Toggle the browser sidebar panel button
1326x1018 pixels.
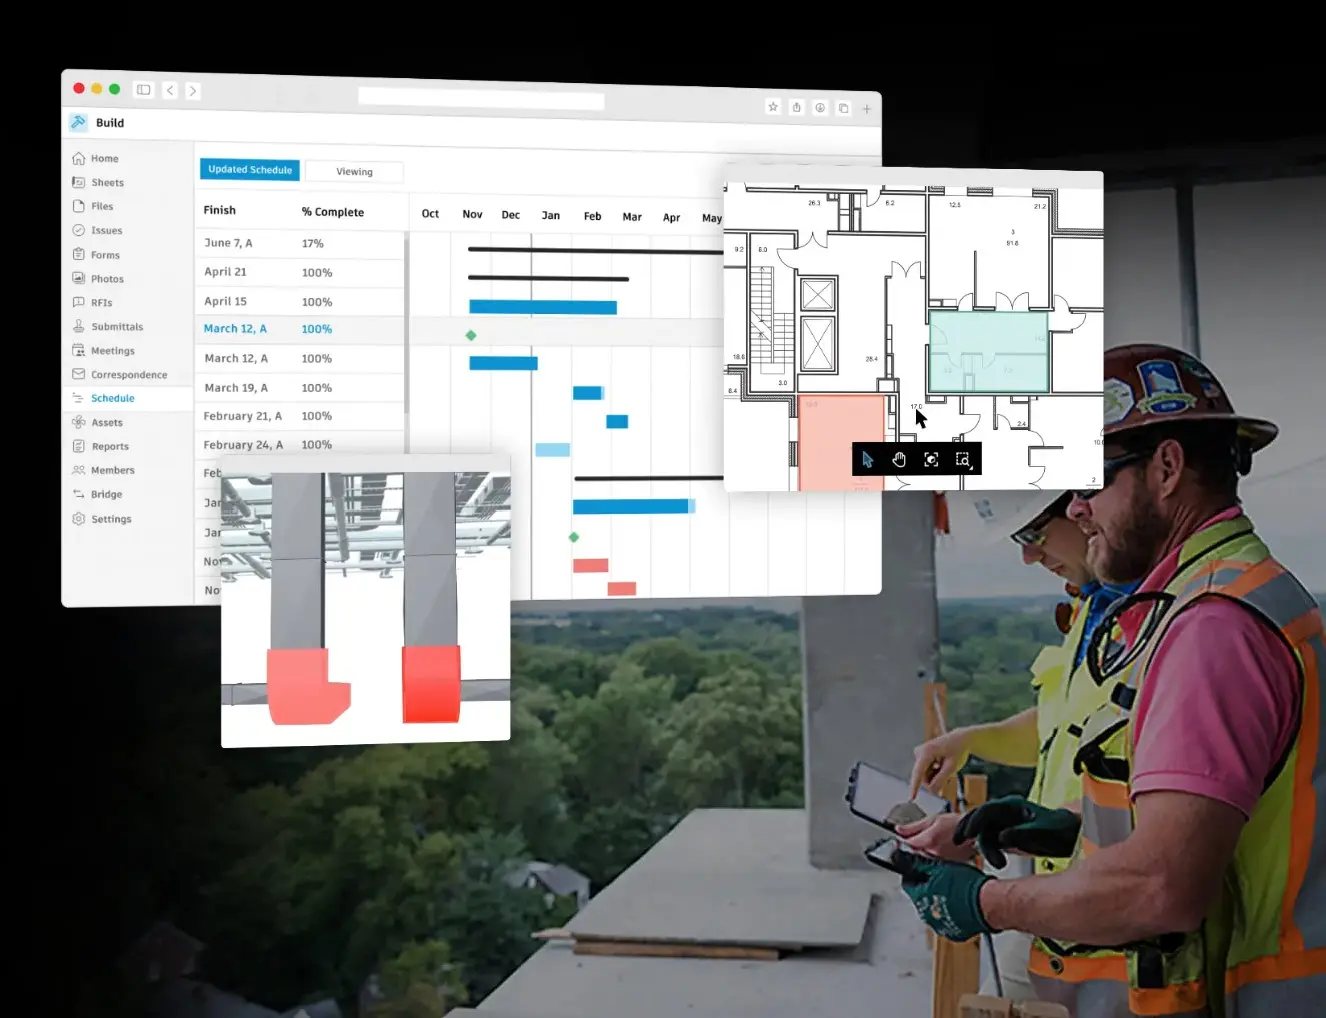point(144,90)
